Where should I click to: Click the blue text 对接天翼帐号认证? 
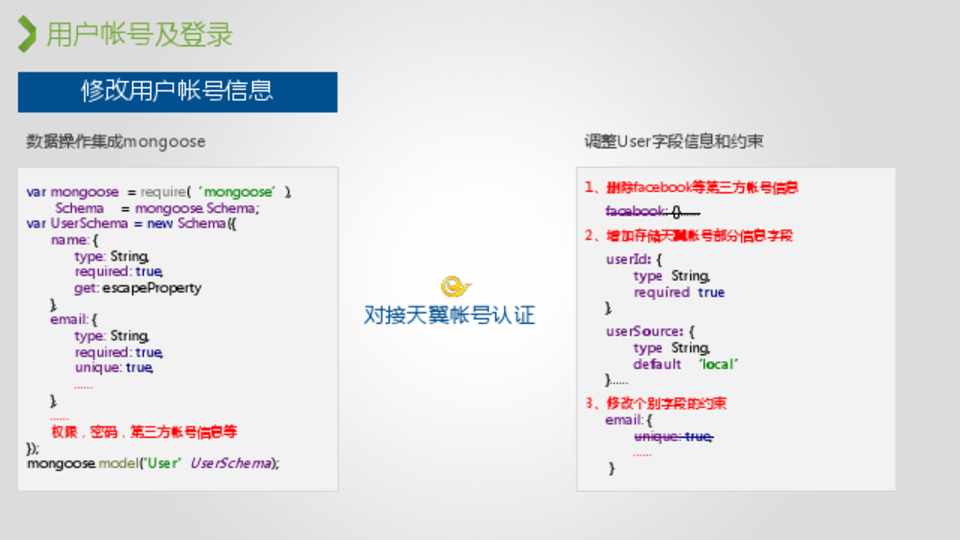pos(449,316)
